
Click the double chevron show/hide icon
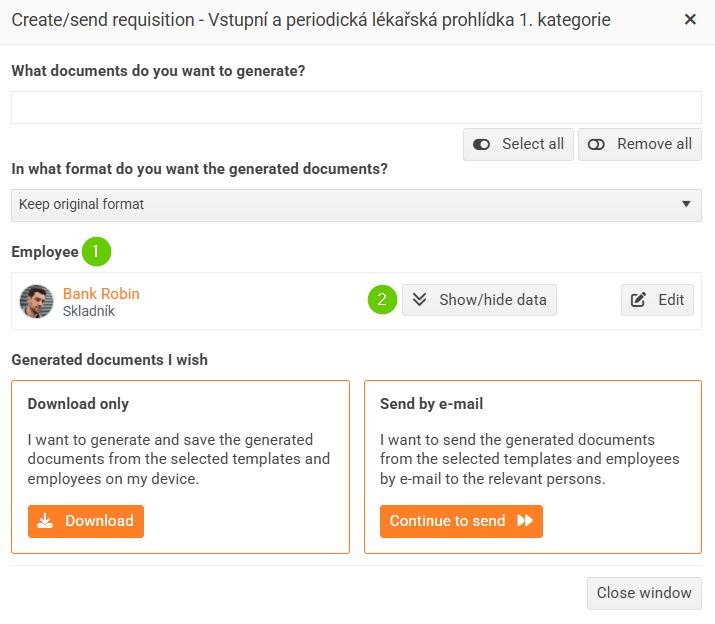(420, 300)
